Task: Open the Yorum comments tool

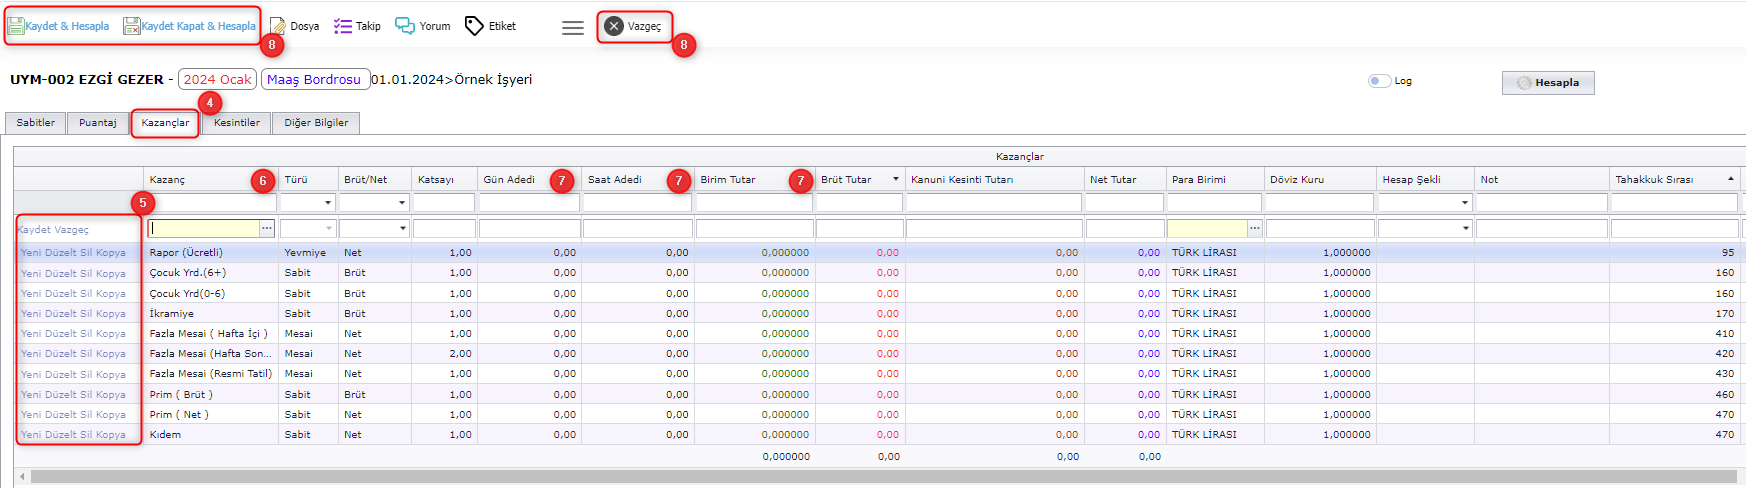Action: (423, 26)
